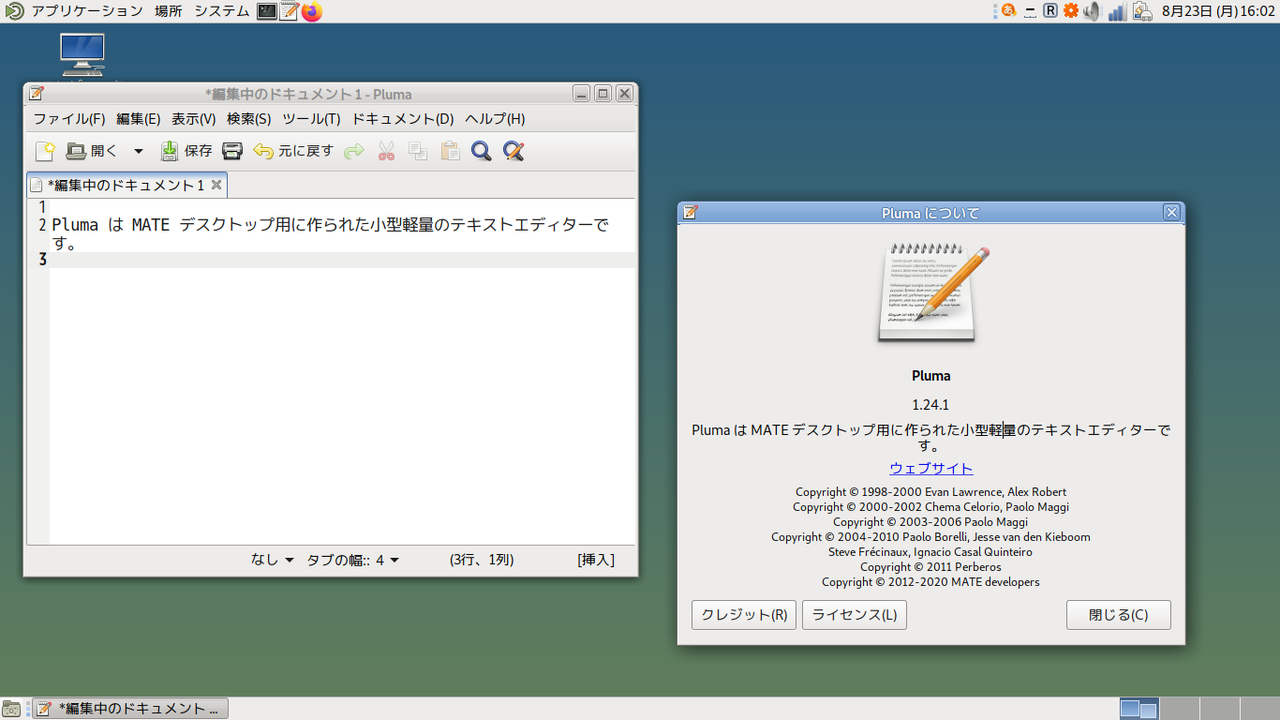
Task: Create a new document in Pluma toolbar
Action: pos(45,151)
